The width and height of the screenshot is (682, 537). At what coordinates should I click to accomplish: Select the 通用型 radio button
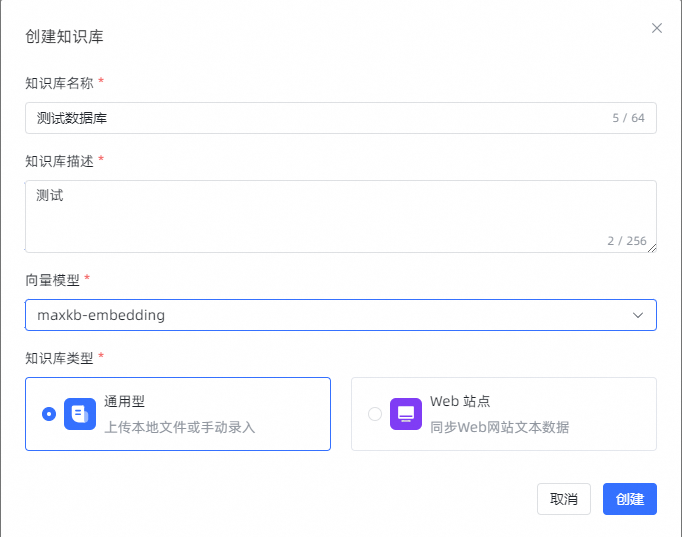pos(49,414)
